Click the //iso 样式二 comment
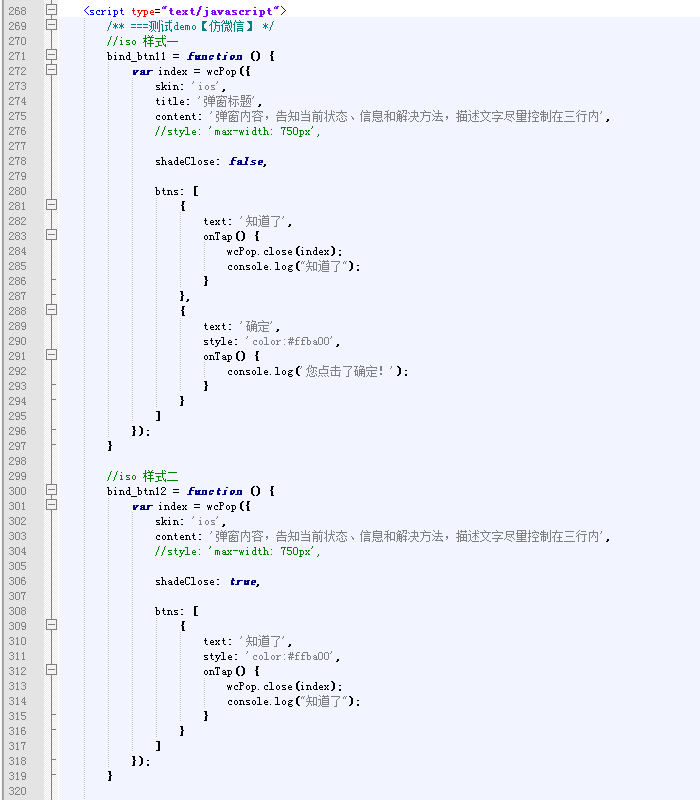700x800 pixels. coord(143,477)
